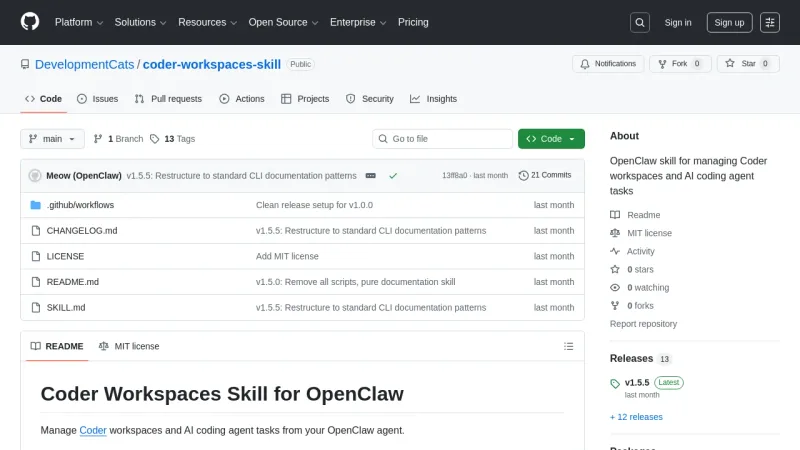Open commit 'v1.5.0: Remove all scripts, pure documentation skill'
Screen dimensions: 800x450
click(x=356, y=282)
